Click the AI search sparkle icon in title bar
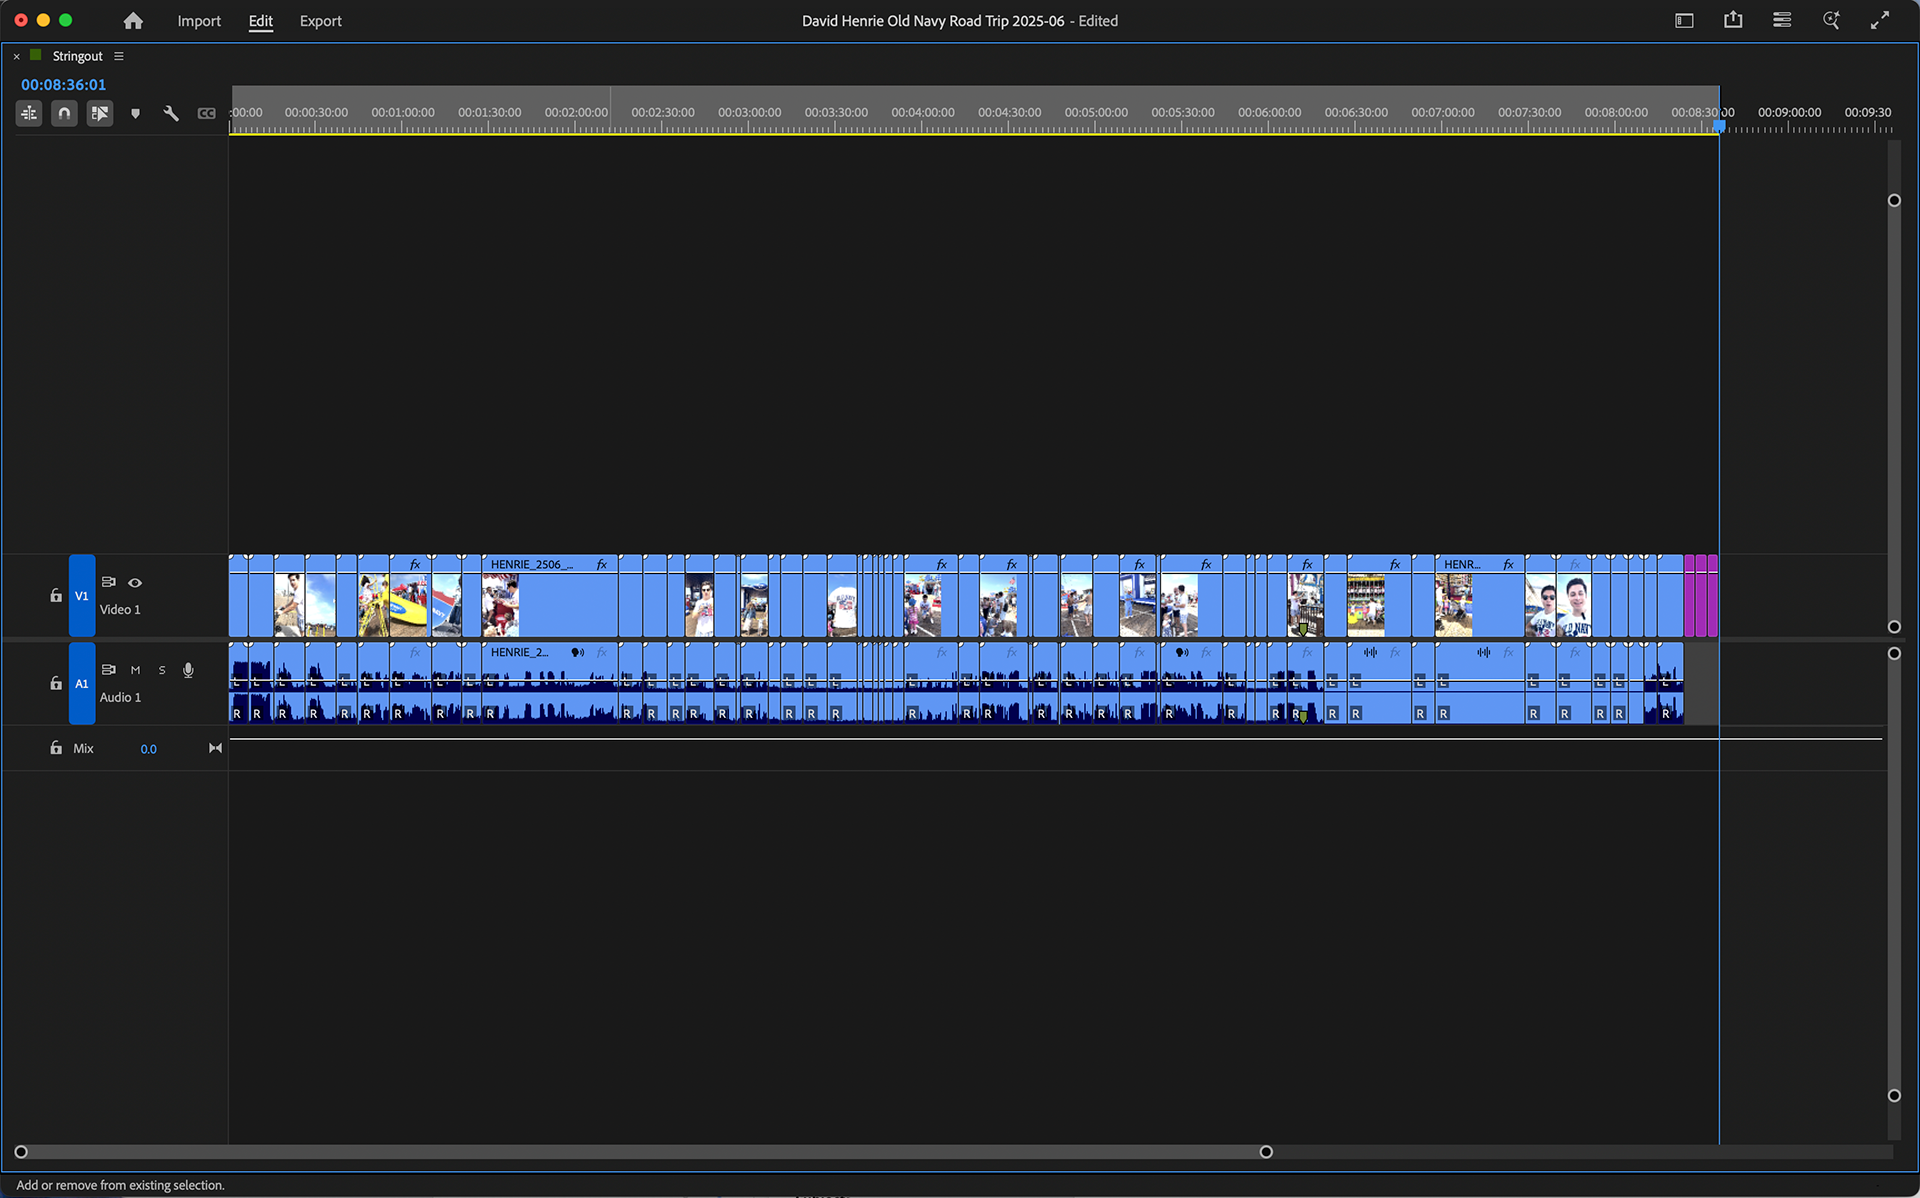The image size is (1920, 1198). [1831, 20]
